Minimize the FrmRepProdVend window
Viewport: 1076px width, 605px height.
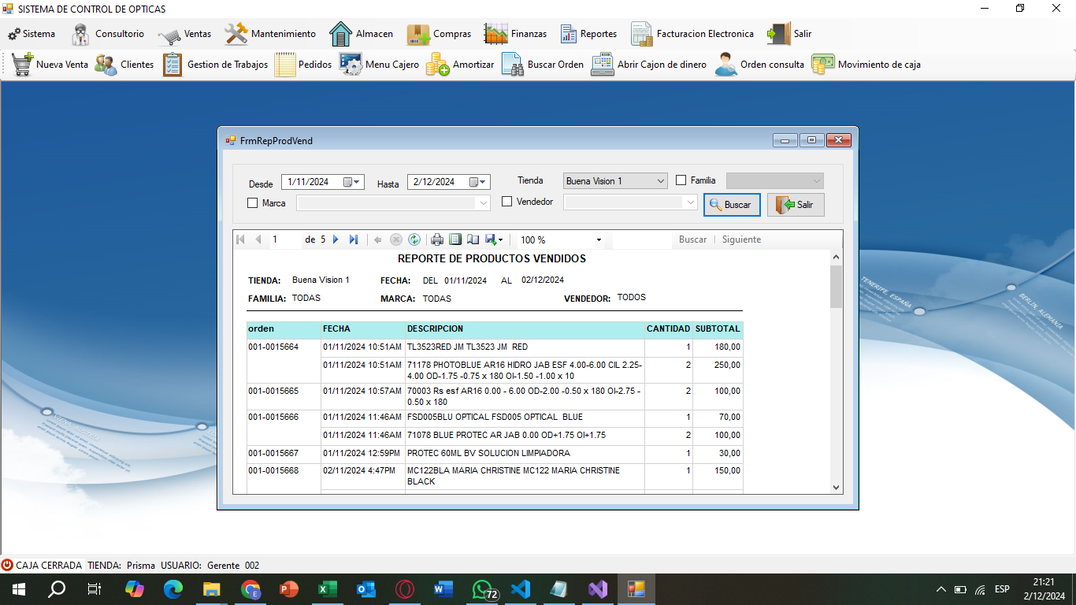(785, 140)
